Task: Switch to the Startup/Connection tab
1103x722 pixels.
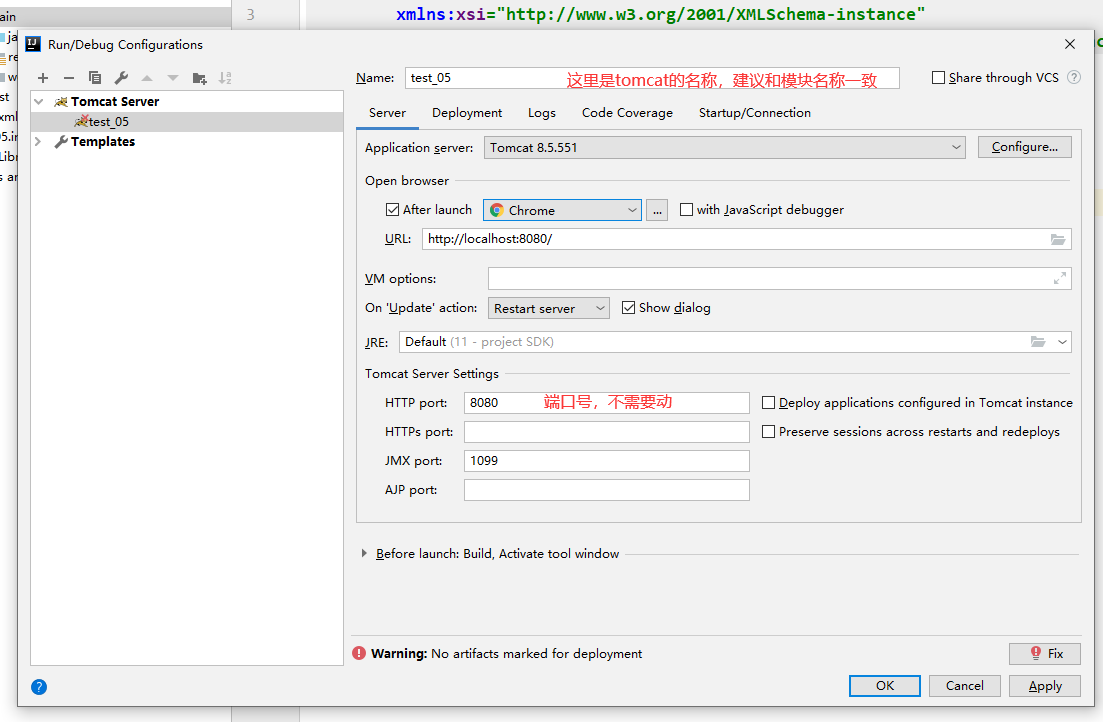Action: [755, 113]
